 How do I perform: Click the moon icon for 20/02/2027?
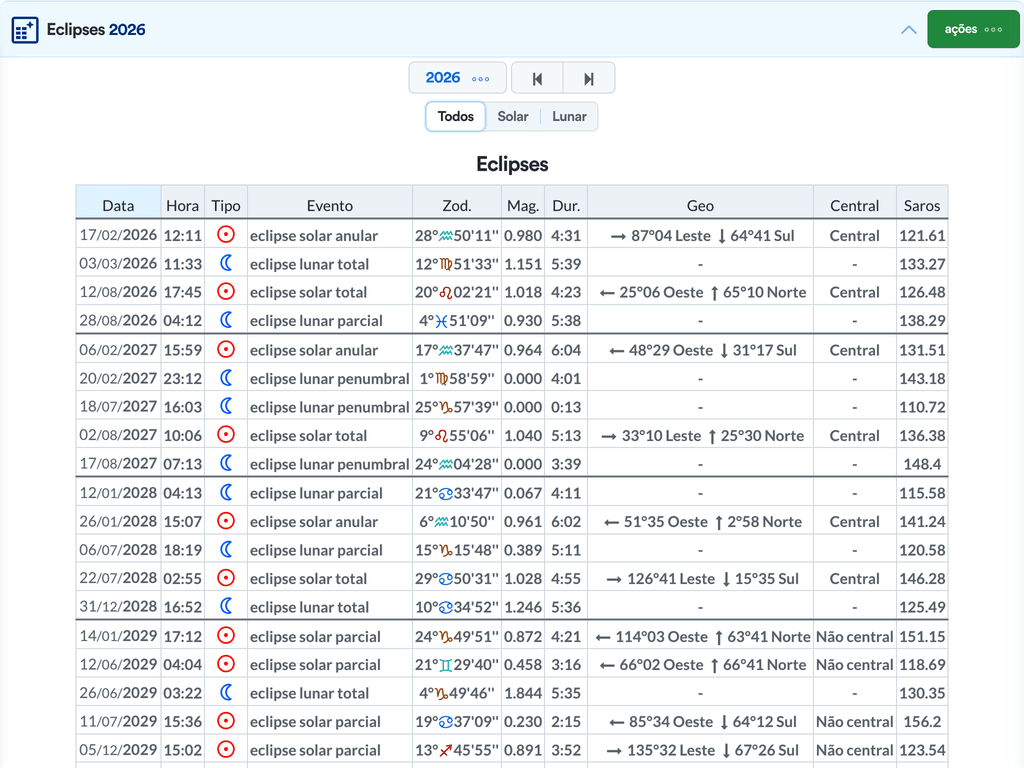point(226,377)
